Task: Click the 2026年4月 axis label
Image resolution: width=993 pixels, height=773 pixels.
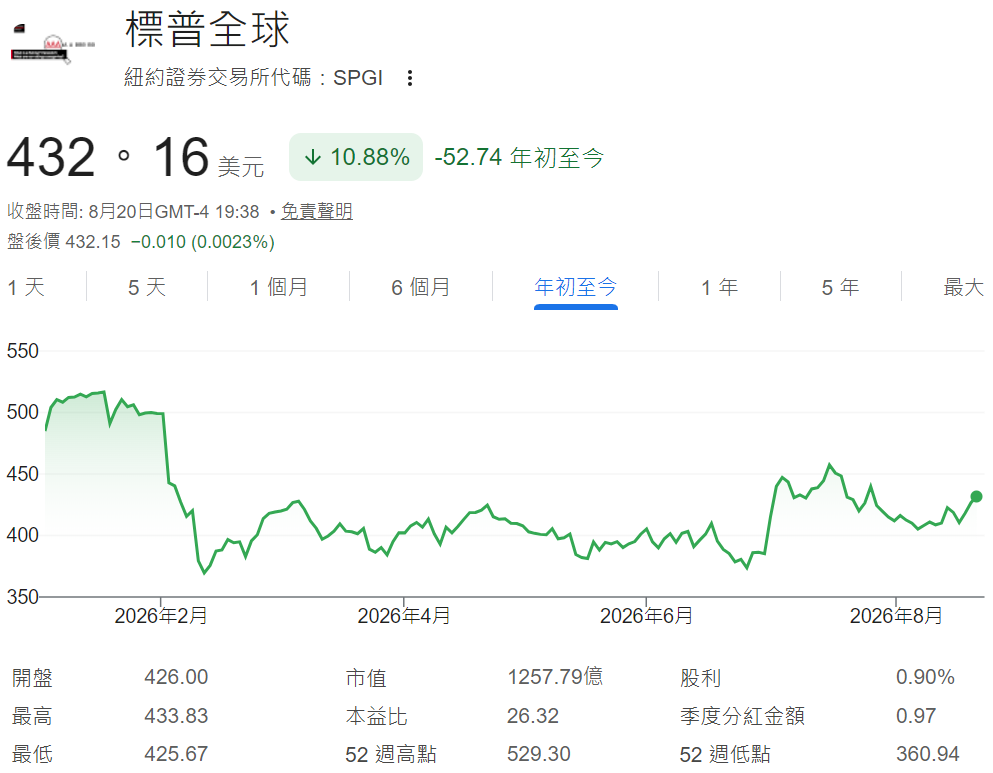Action: [404, 615]
